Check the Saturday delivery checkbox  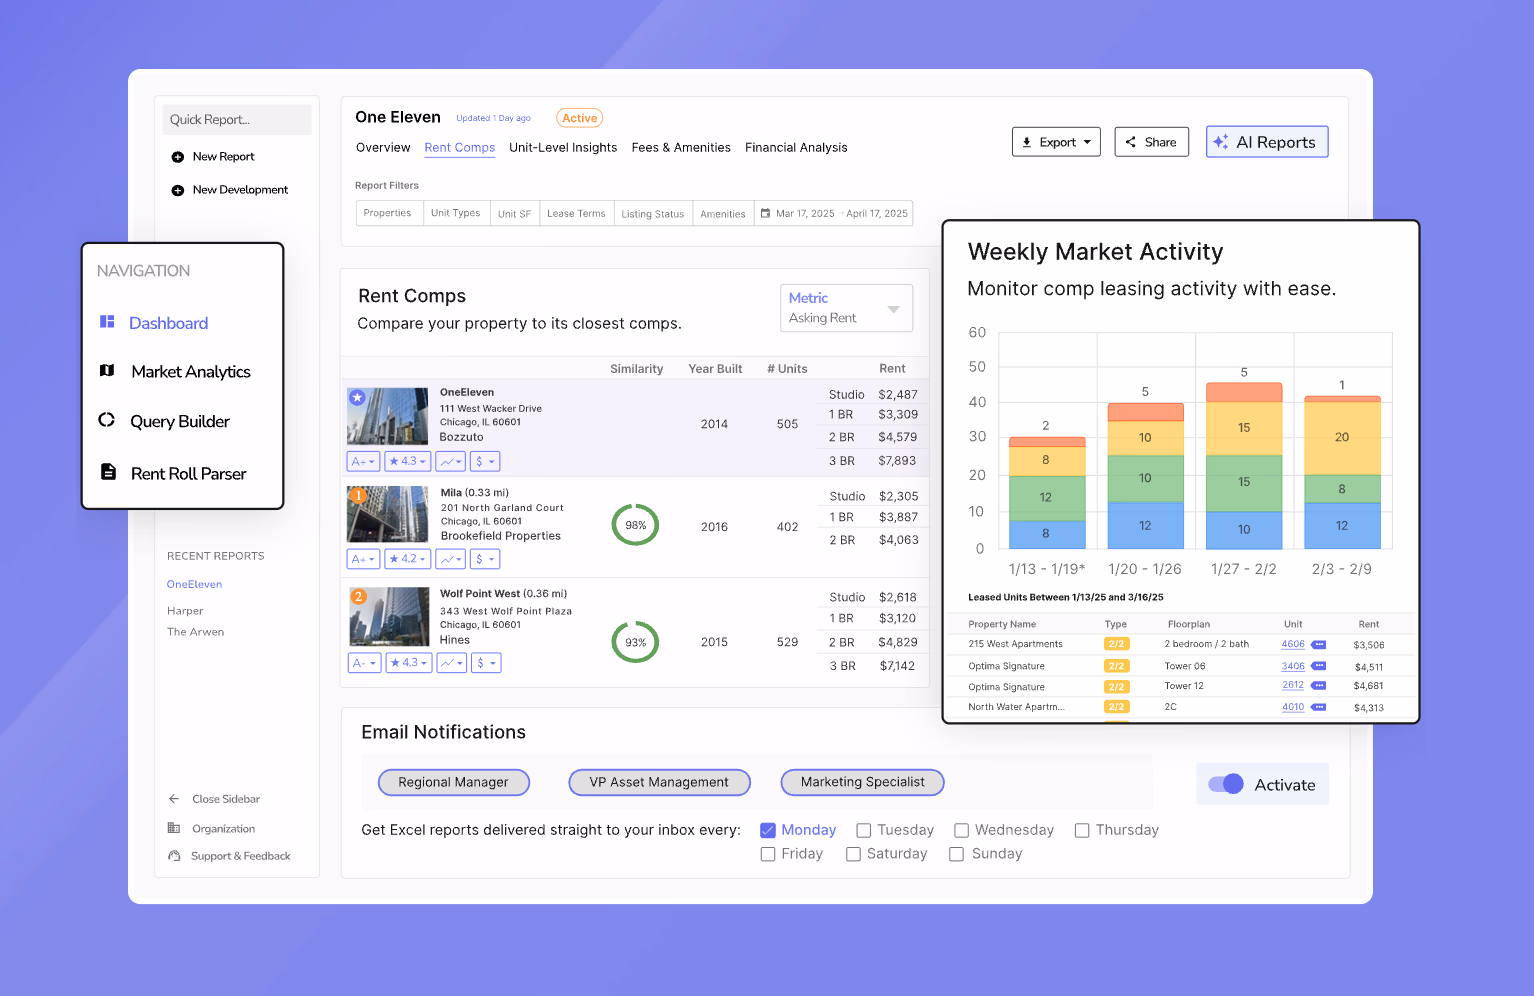854,854
